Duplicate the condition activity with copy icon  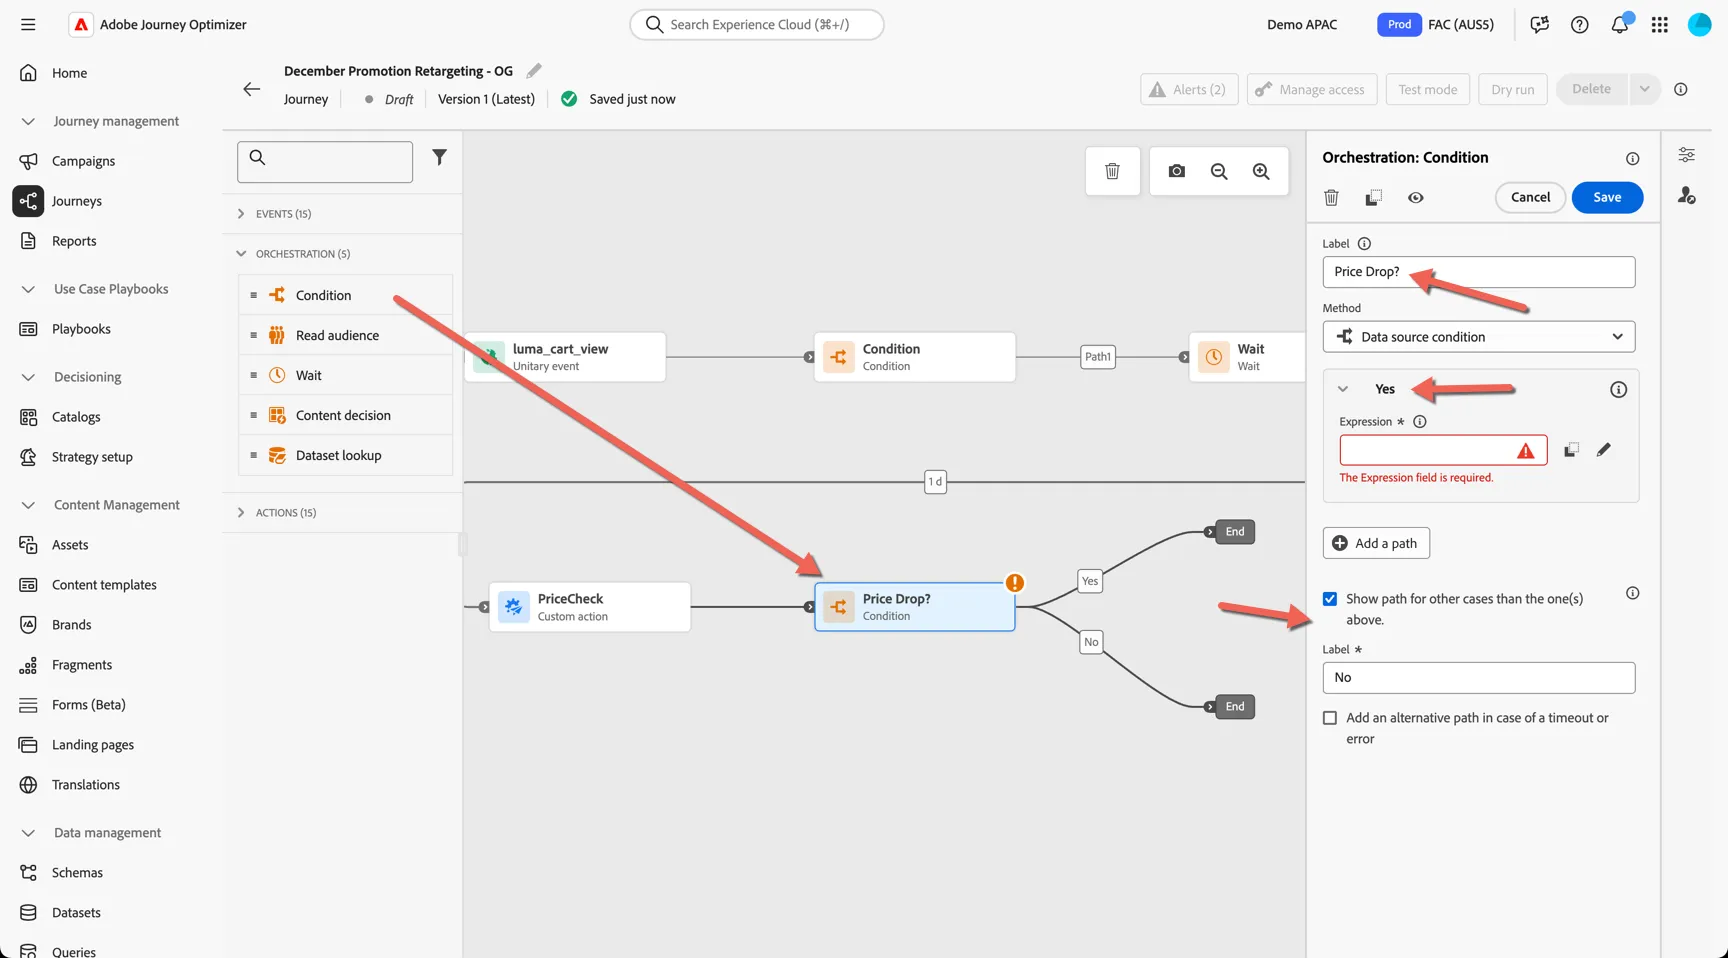point(1373,198)
